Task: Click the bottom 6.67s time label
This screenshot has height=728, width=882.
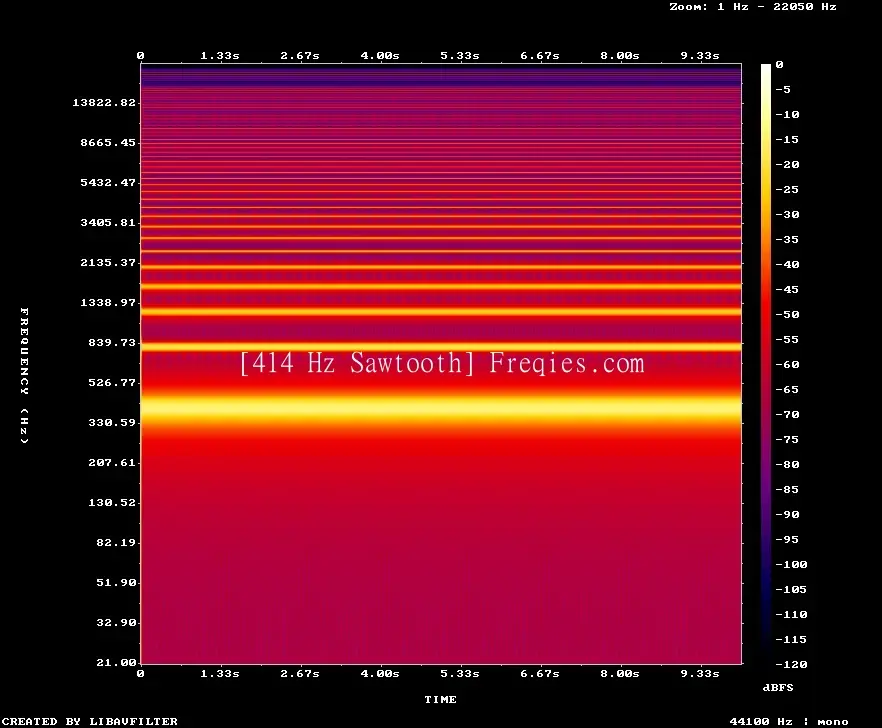Action: (539, 673)
